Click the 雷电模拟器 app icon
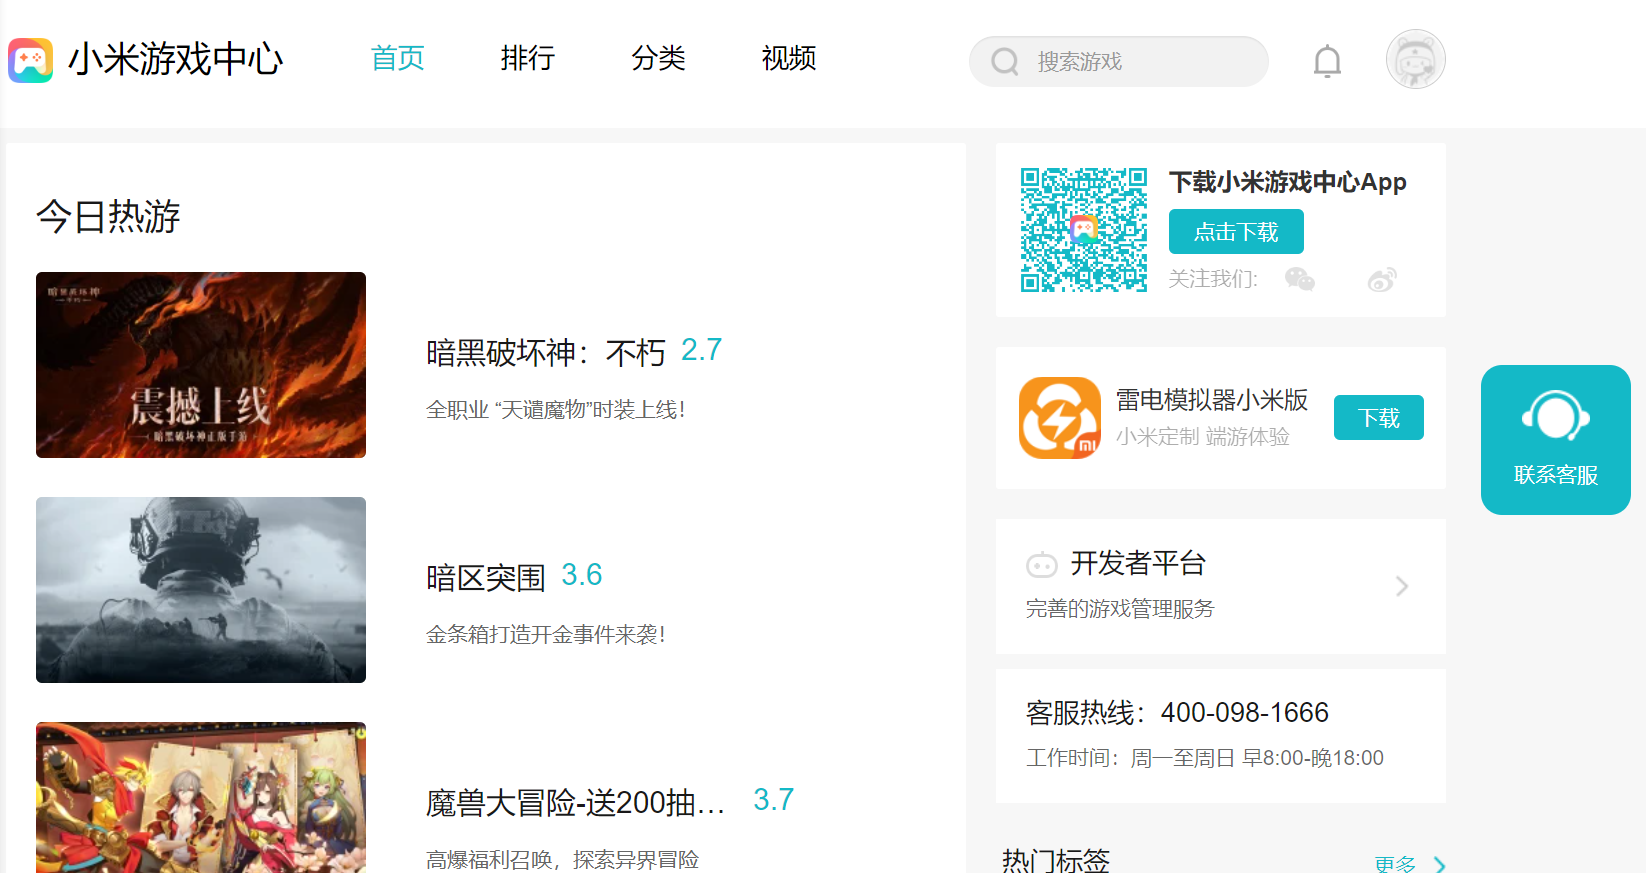The image size is (1646, 873). click(1060, 418)
